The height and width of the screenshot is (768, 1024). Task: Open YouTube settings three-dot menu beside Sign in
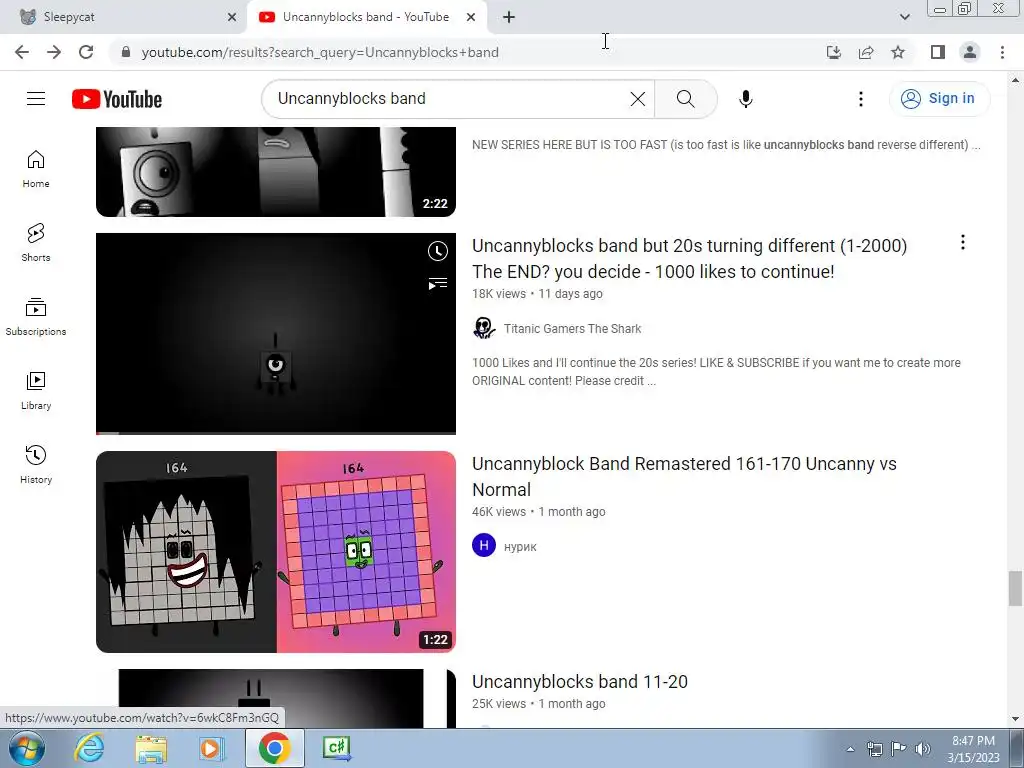861,99
